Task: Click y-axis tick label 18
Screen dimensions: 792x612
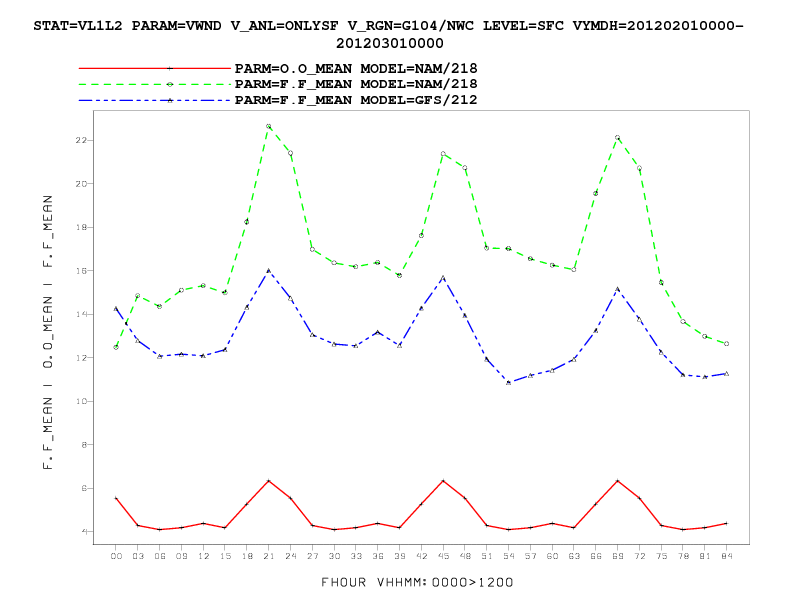Action: point(81,227)
